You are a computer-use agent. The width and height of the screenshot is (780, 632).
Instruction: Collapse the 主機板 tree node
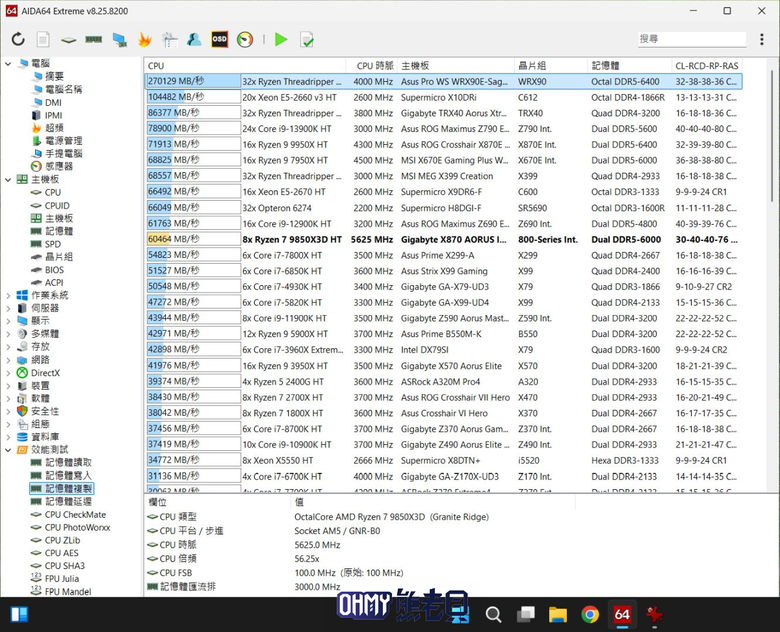point(8,179)
